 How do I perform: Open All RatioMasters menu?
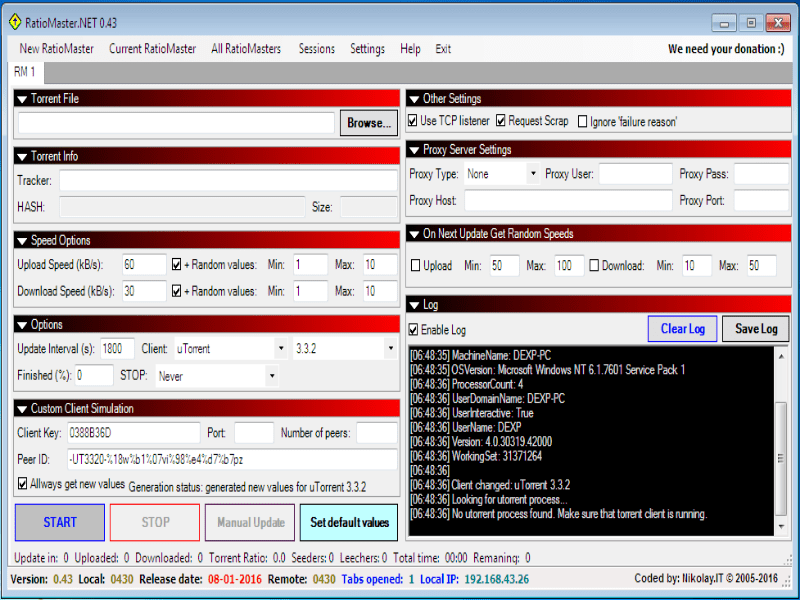click(x=246, y=49)
